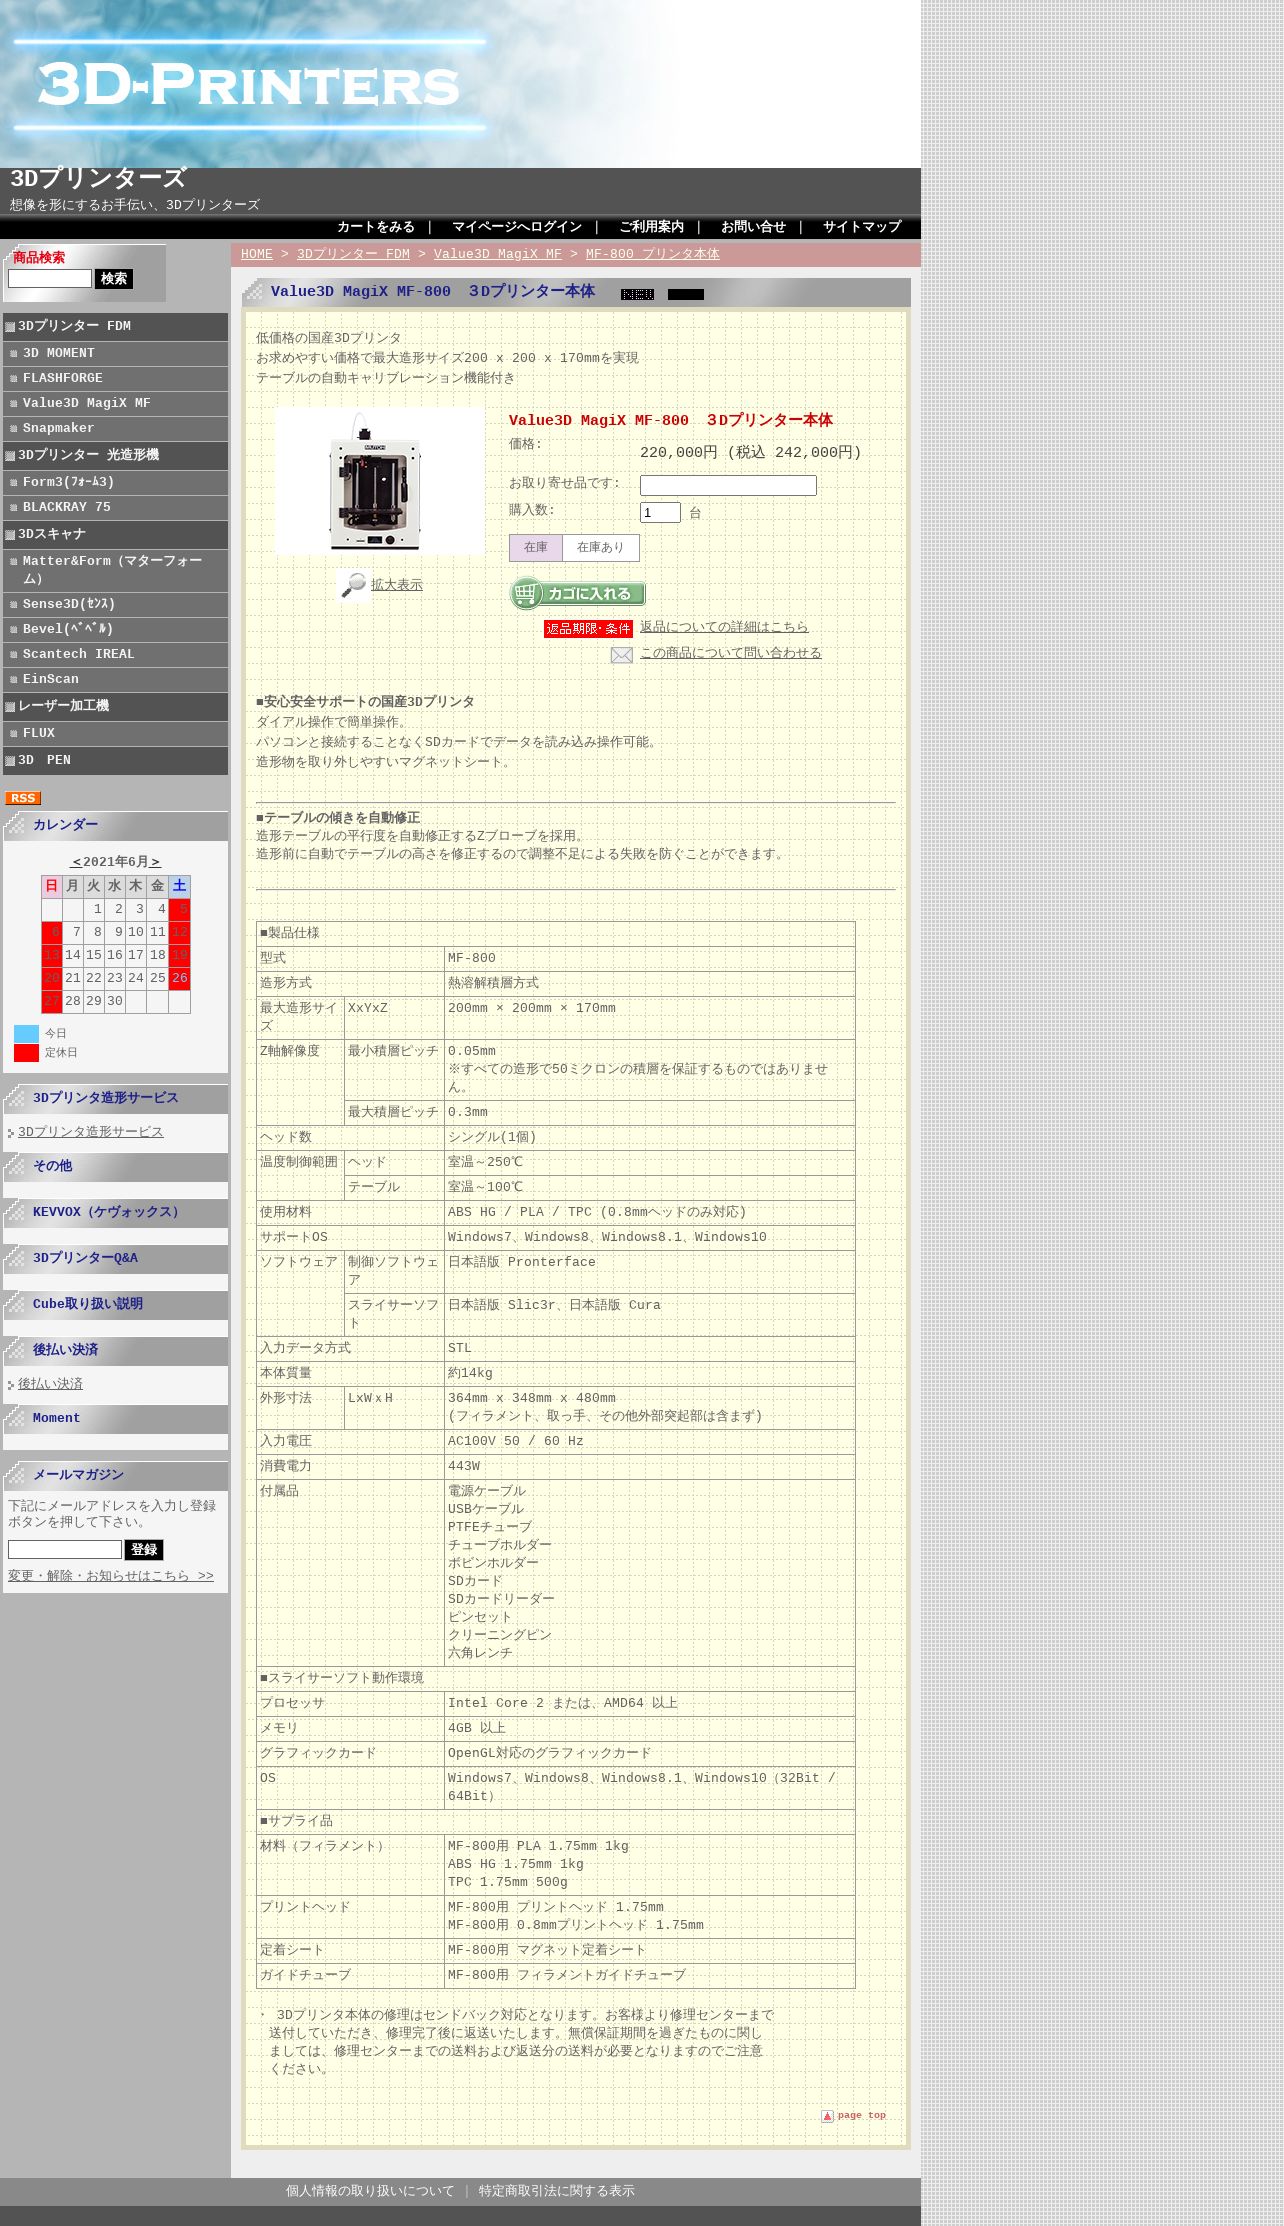Focus the product search text field

[x=50, y=279]
